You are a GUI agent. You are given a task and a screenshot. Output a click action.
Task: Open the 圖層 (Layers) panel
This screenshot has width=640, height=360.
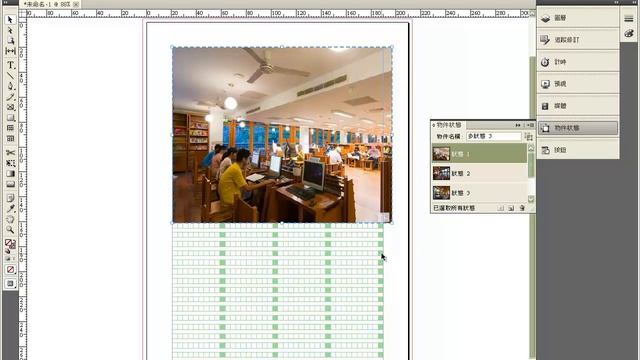(x=578, y=18)
